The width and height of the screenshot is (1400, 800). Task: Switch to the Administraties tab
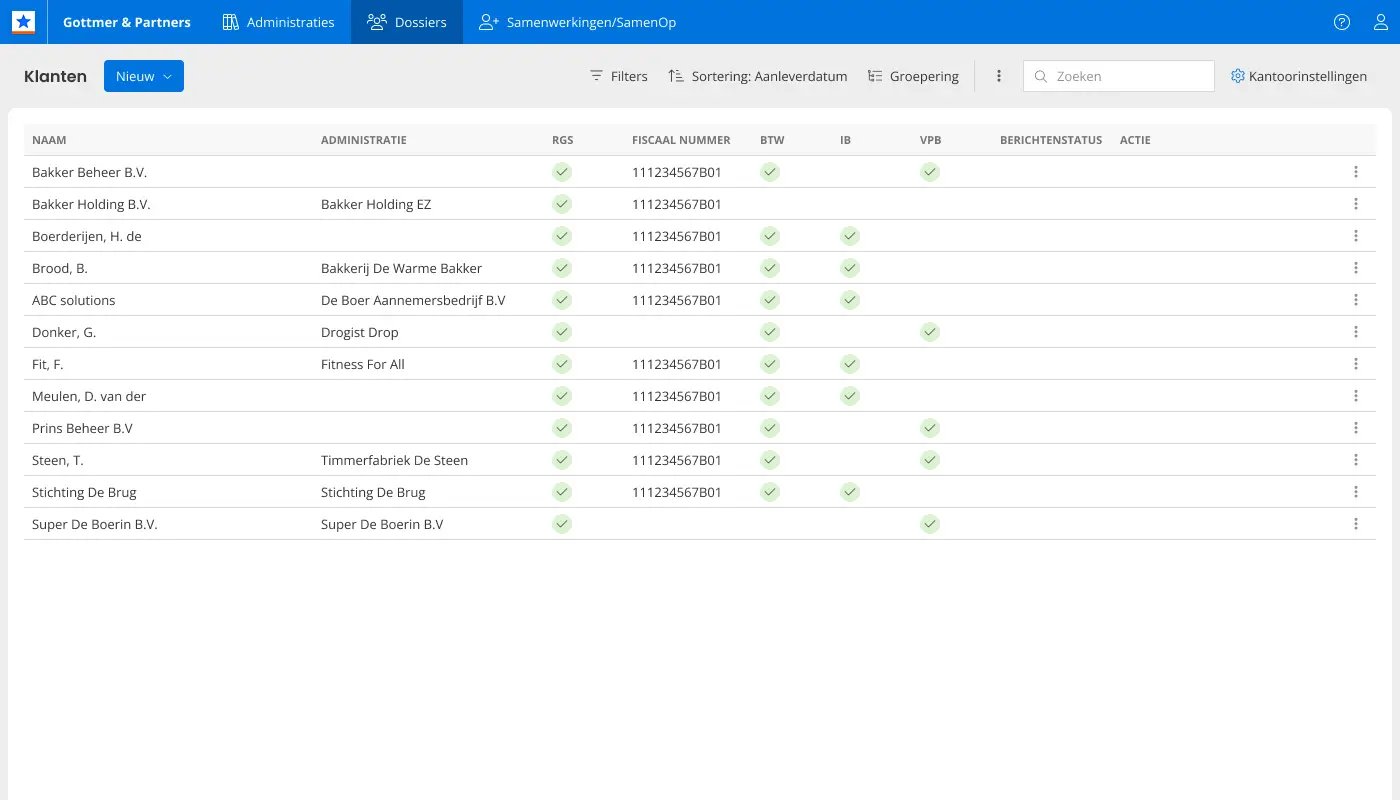coord(278,21)
